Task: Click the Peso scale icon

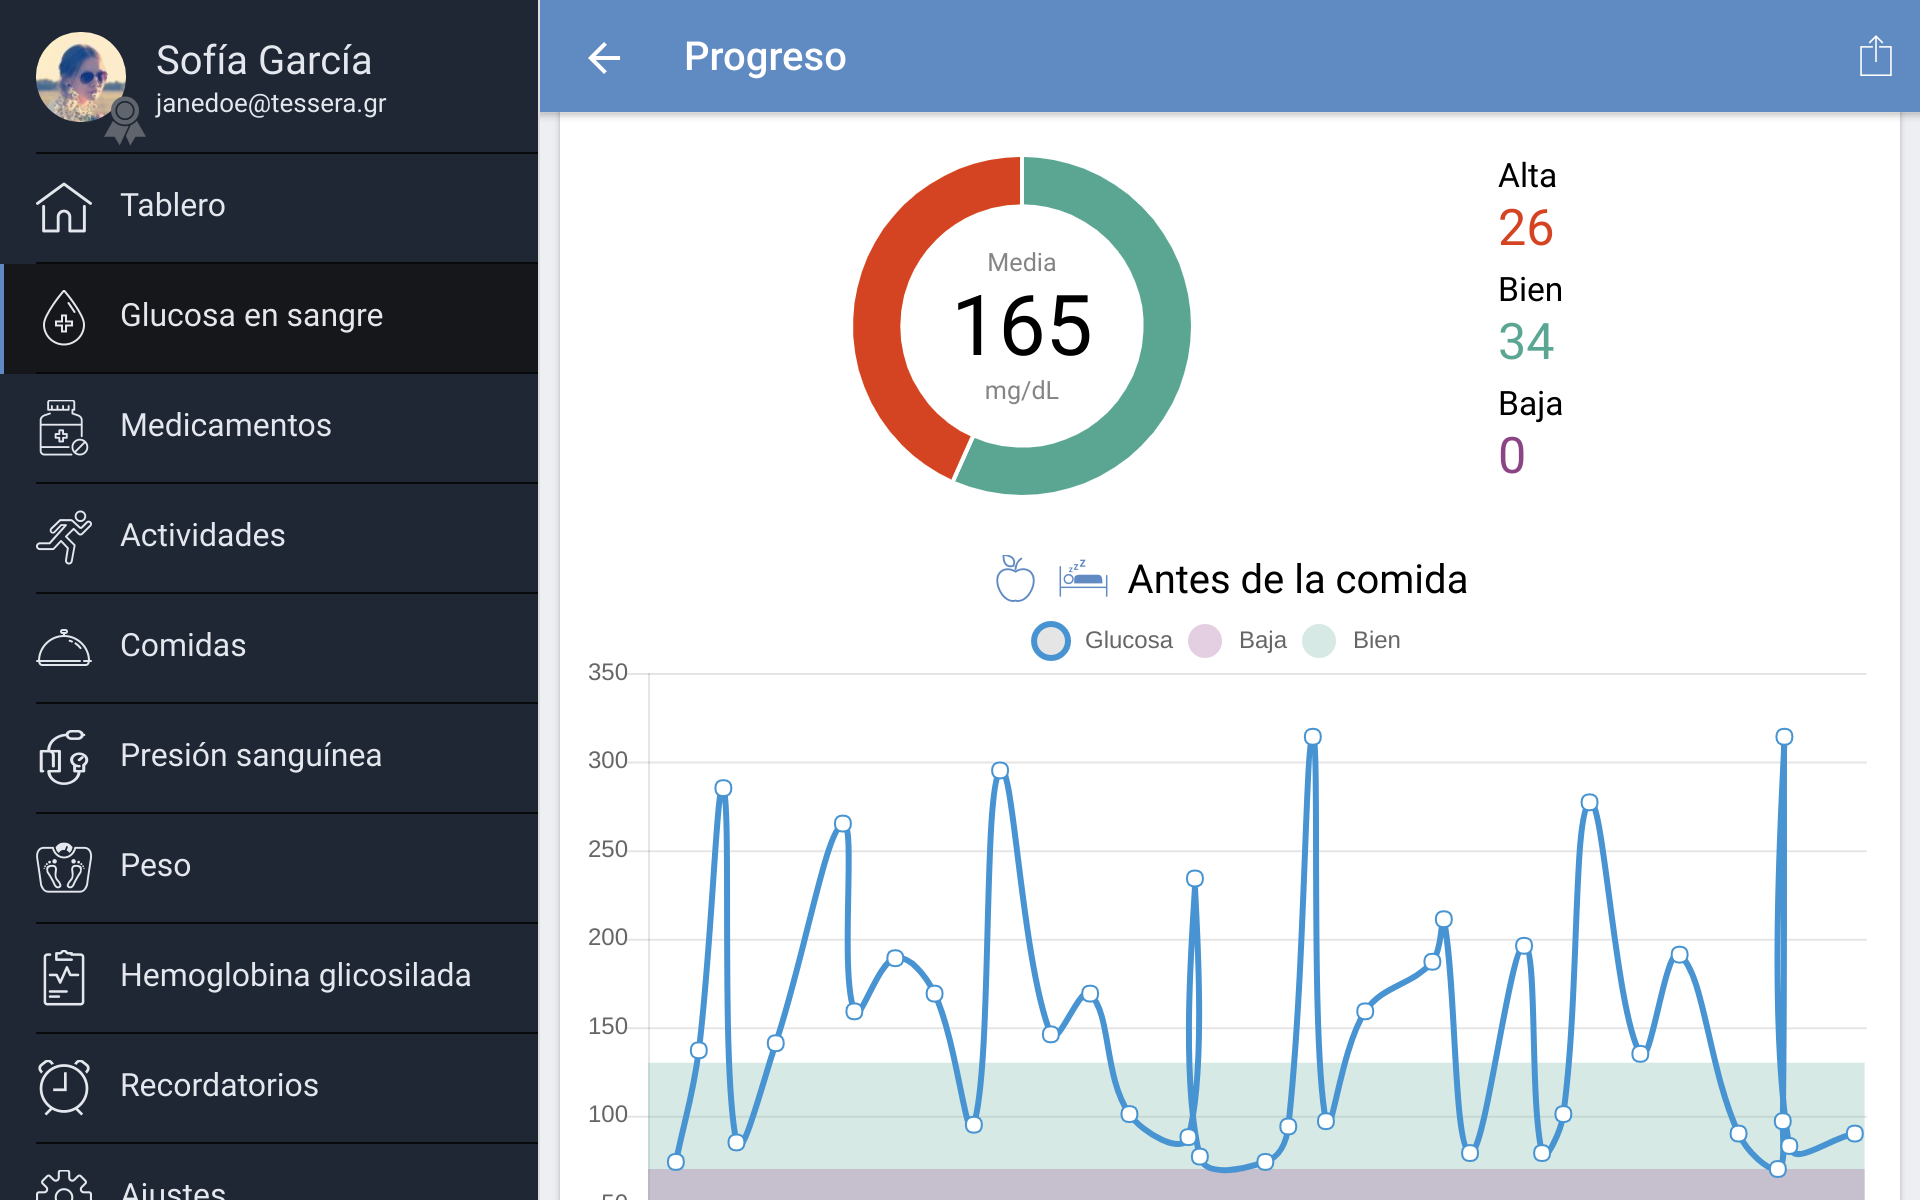Action: pos(64,867)
